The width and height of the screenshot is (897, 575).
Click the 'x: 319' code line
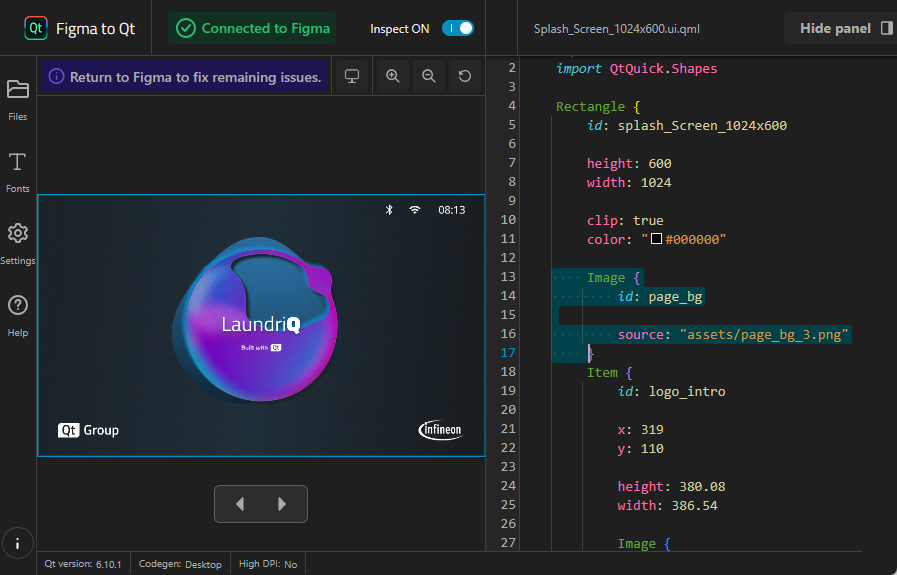[640, 429]
